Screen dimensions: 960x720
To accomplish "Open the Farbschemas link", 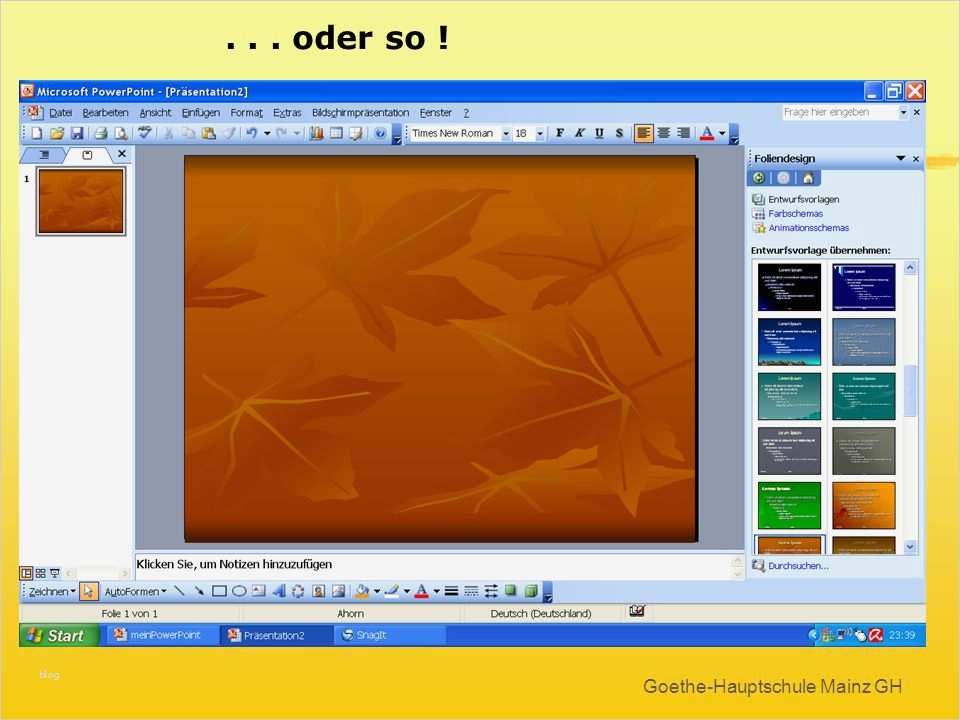I will (795, 213).
